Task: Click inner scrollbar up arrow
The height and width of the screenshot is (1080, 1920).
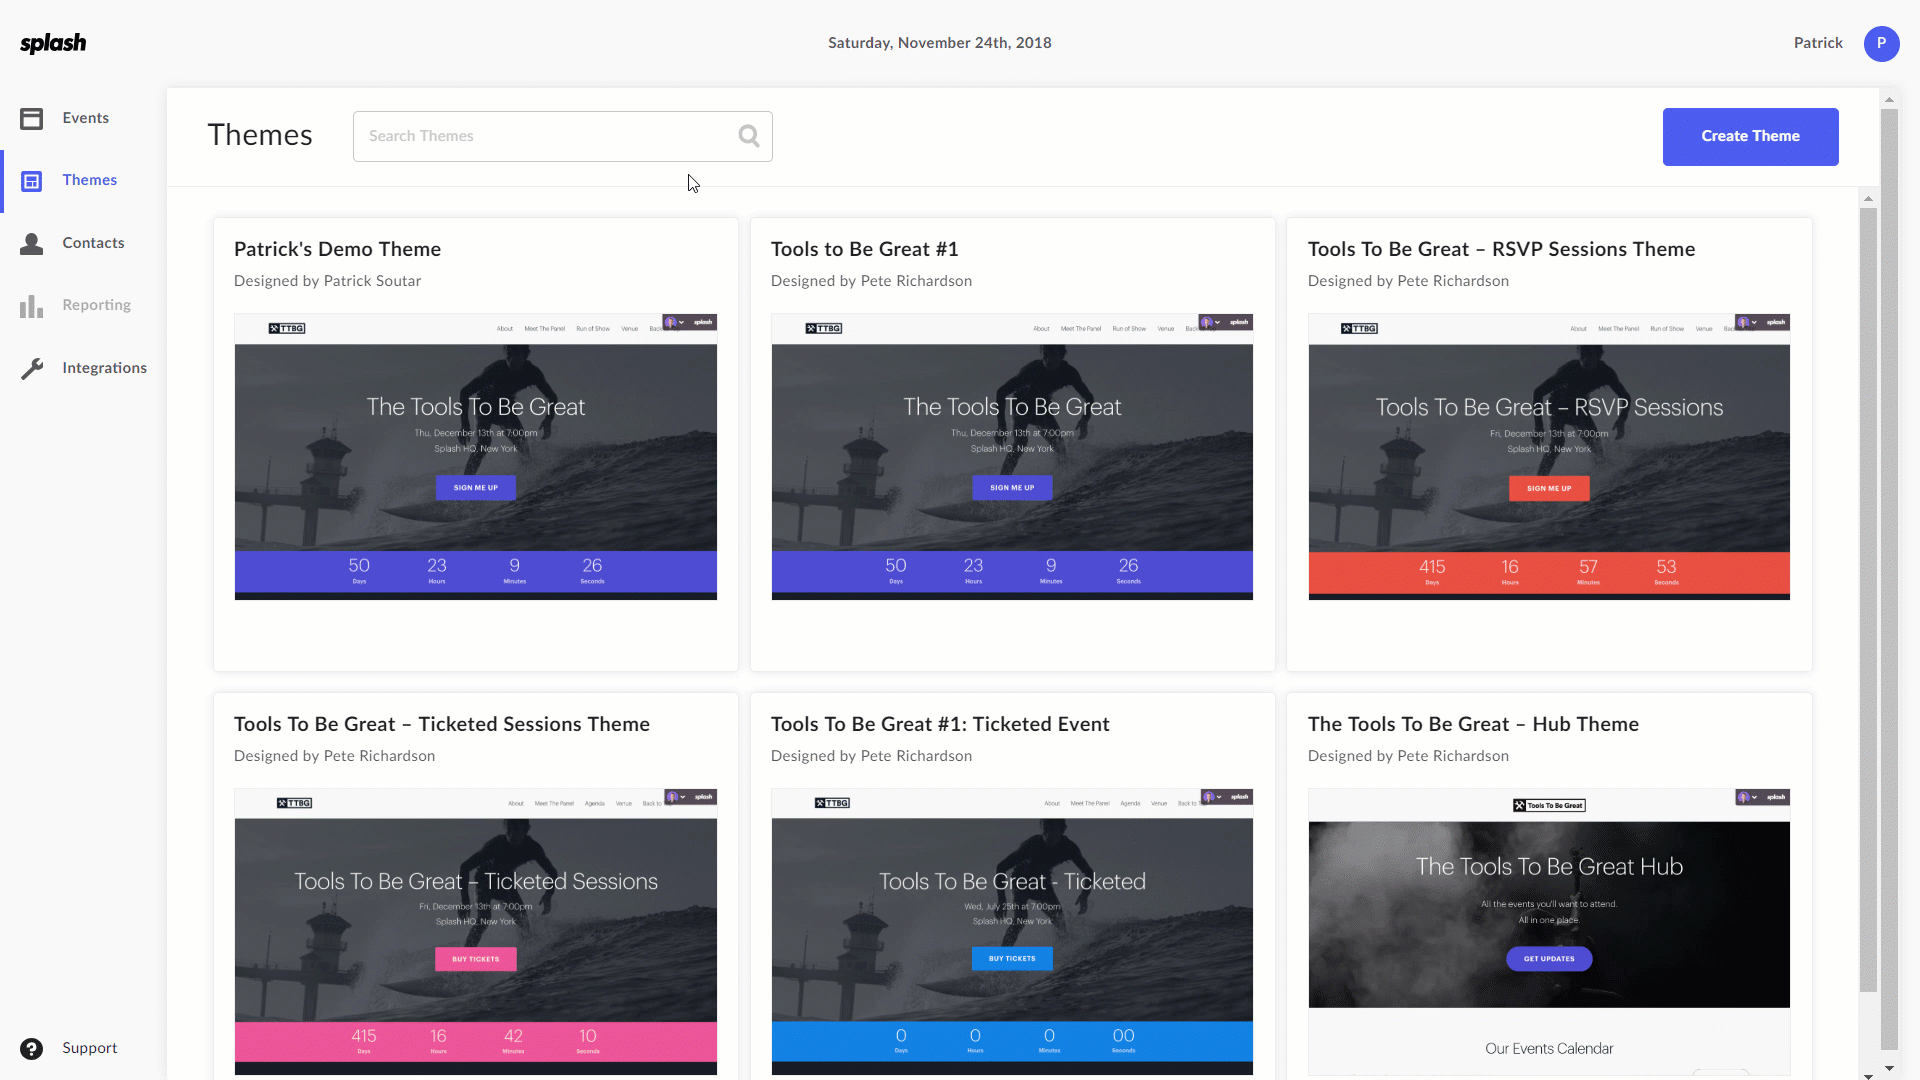Action: pos(1867,199)
